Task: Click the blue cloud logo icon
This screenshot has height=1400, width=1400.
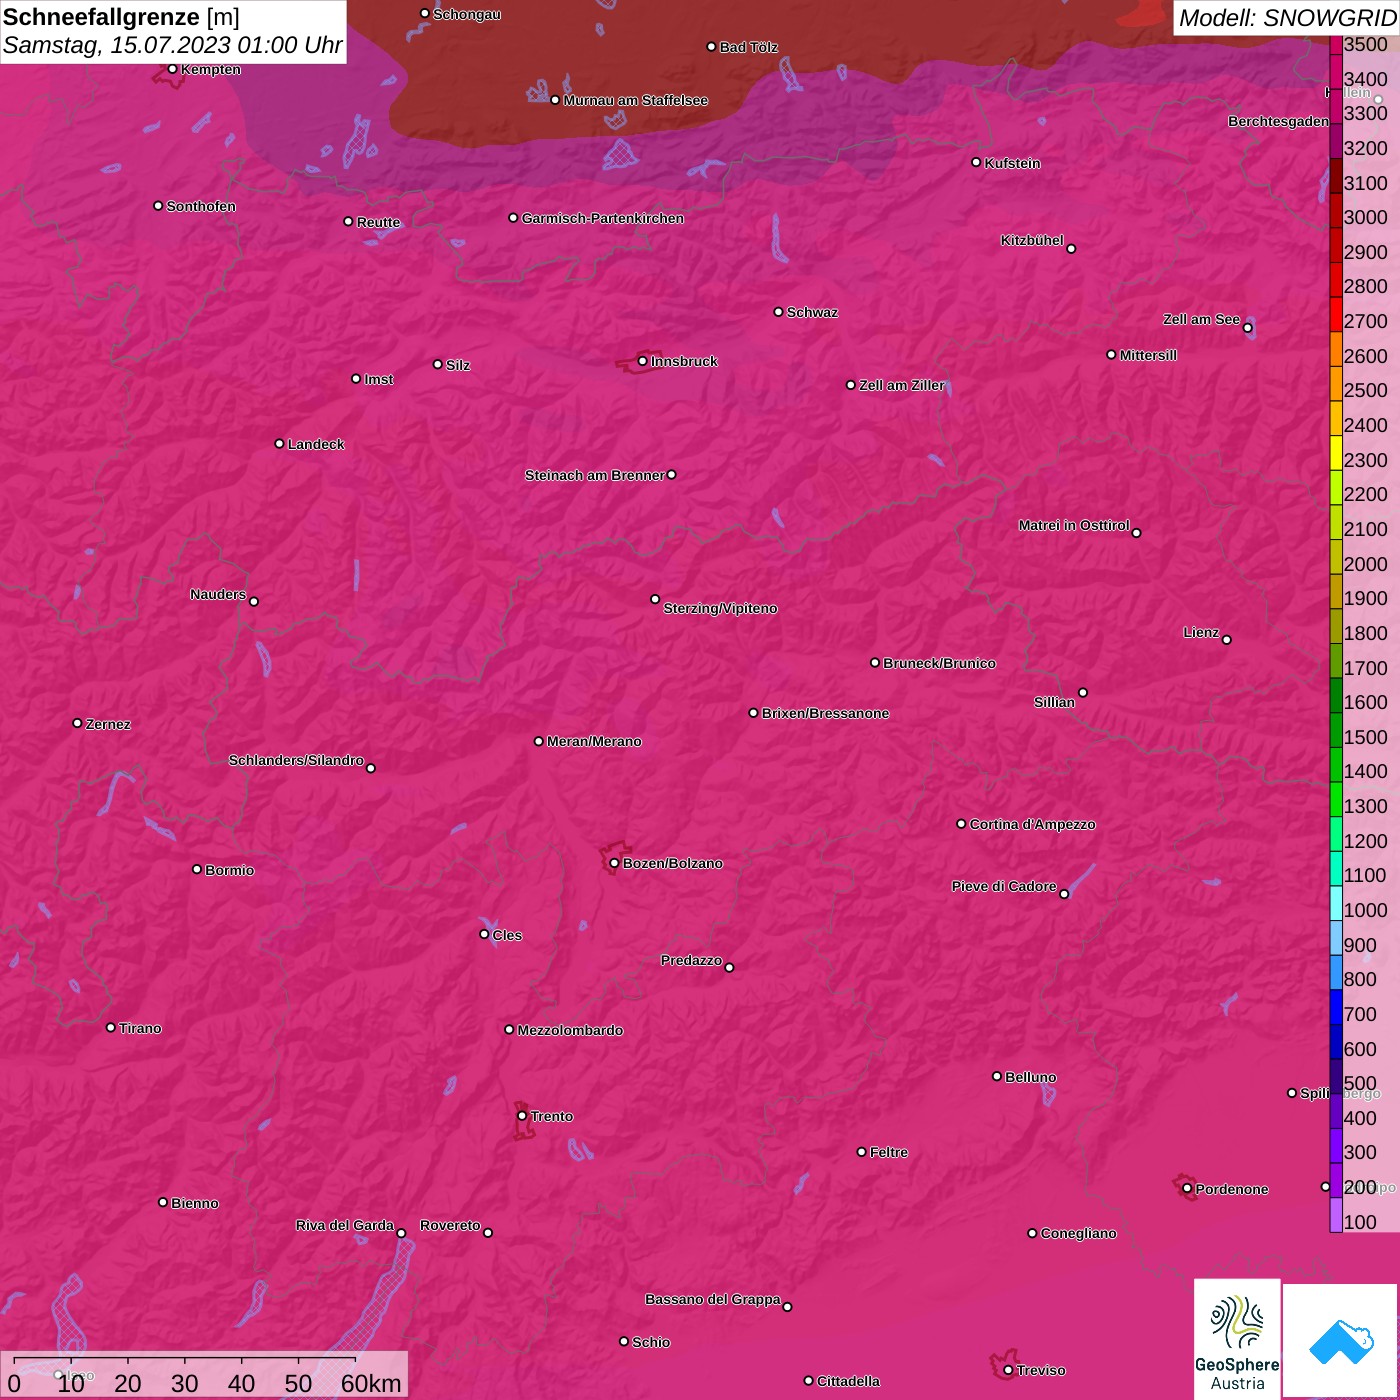Action: pyautogui.click(x=1340, y=1341)
